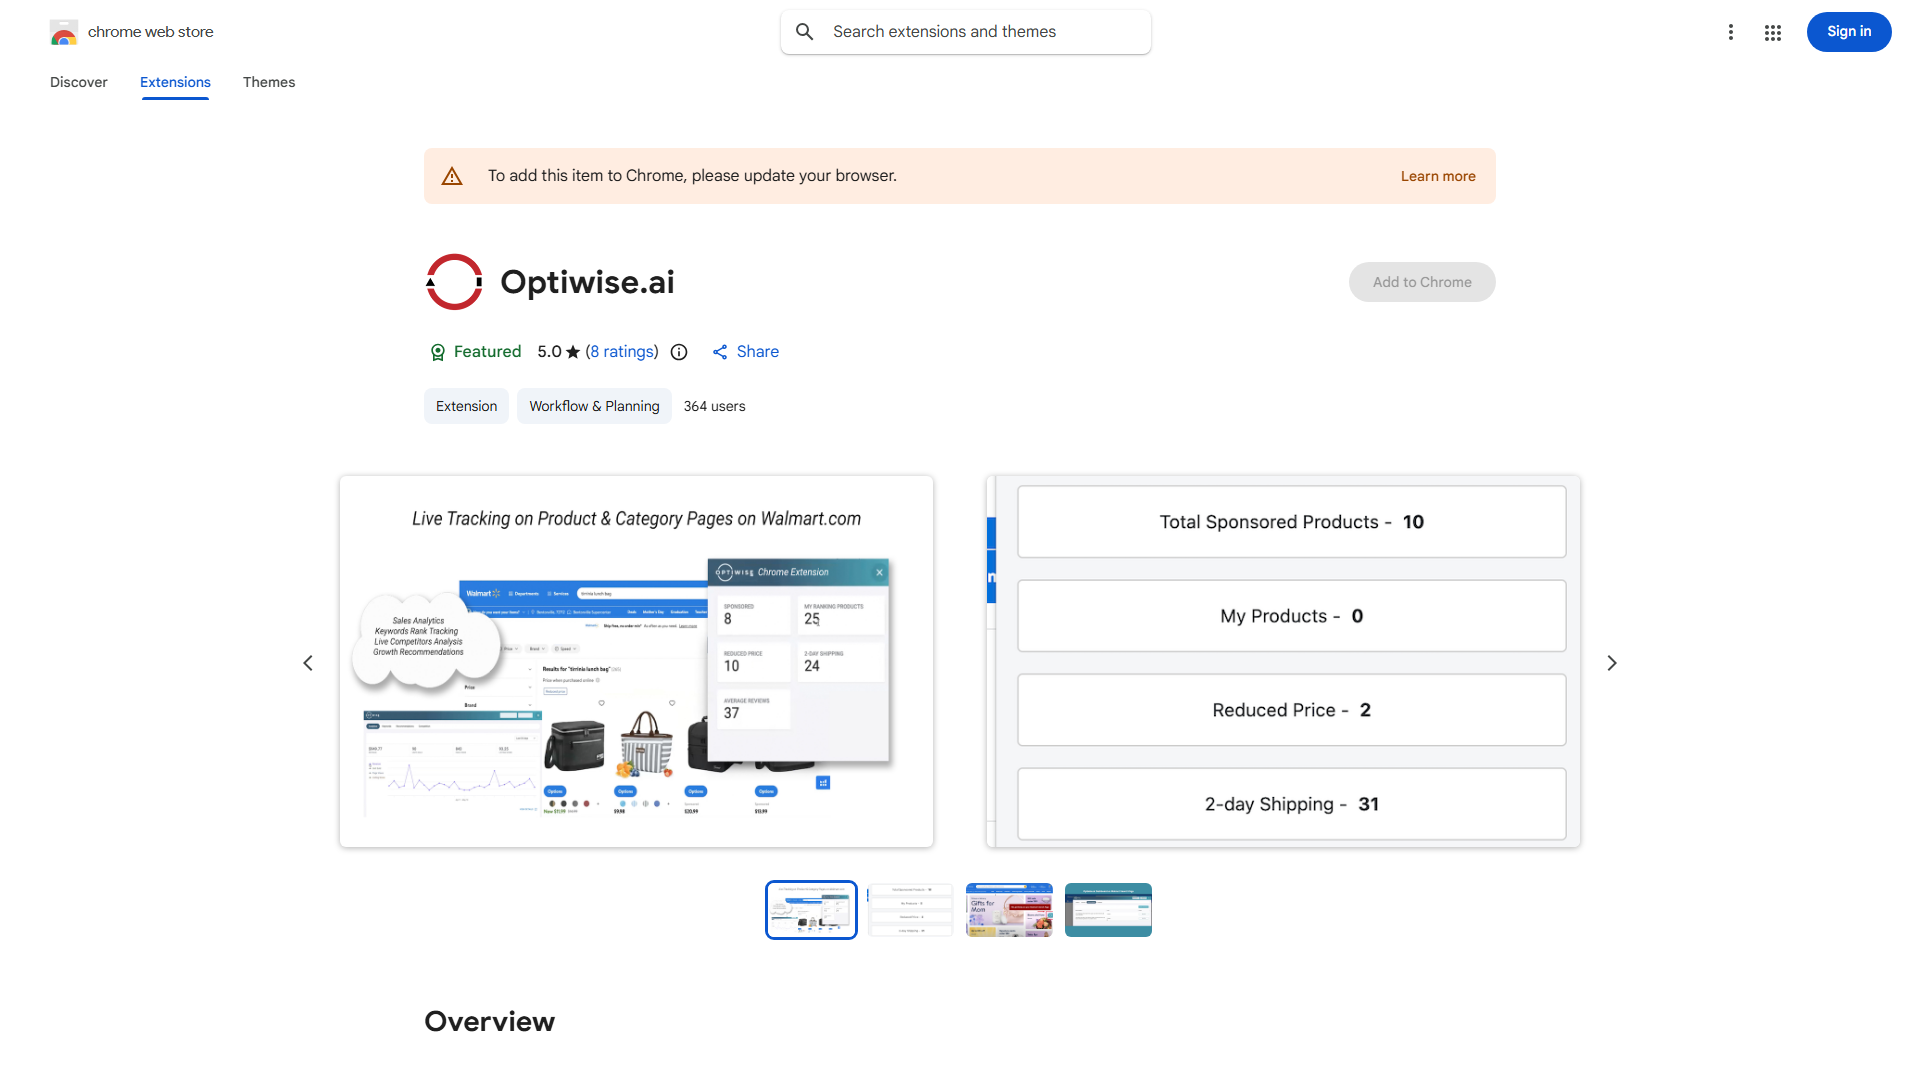
Task: Select the first screenshot thumbnail indicator
Action: 810,909
